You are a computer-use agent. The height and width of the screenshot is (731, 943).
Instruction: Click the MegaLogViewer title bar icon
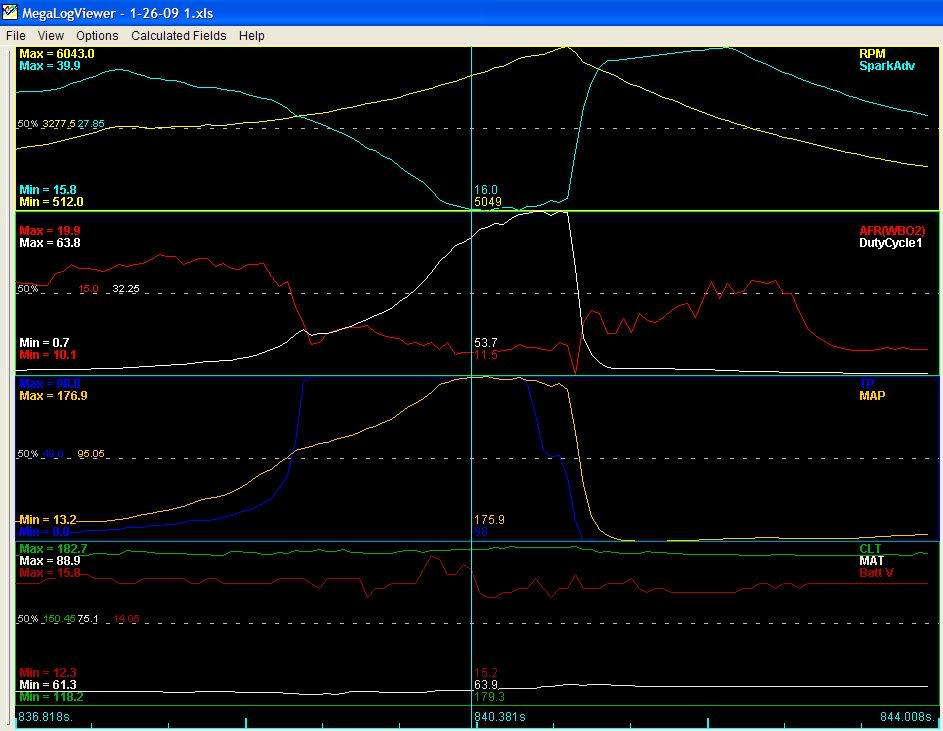point(10,13)
